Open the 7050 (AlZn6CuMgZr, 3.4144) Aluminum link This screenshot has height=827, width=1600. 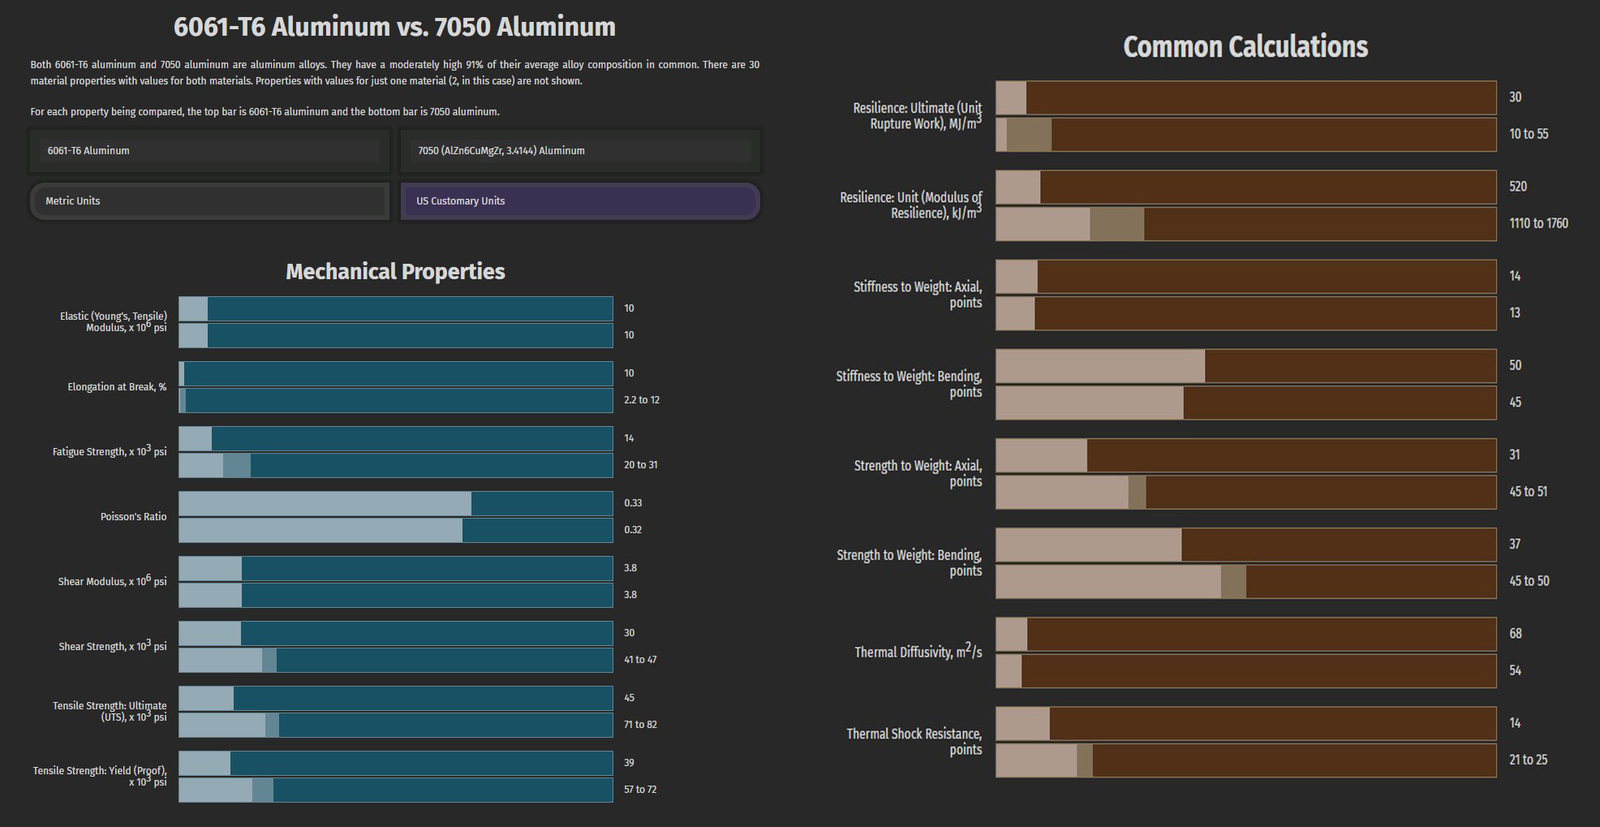[580, 151]
